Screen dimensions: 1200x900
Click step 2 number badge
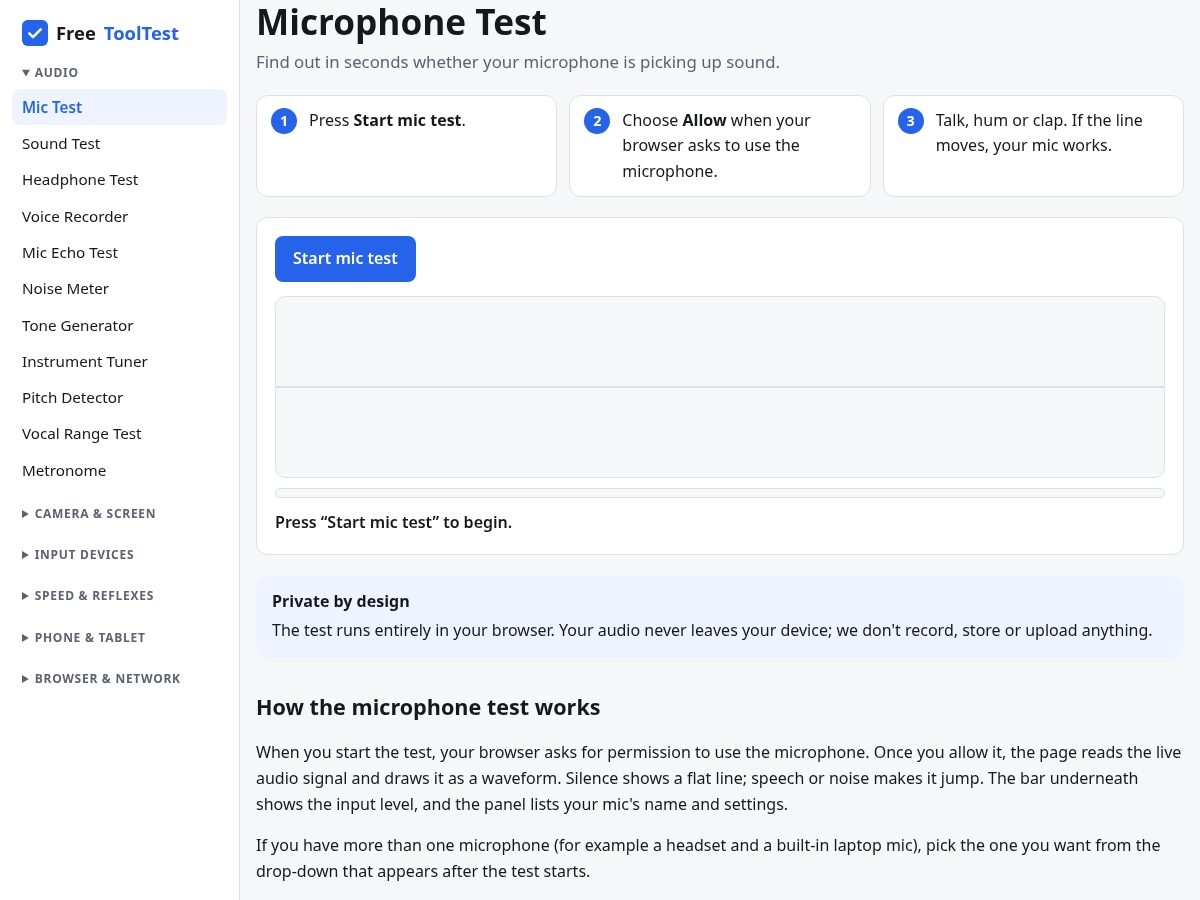click(x=597, y=121)
